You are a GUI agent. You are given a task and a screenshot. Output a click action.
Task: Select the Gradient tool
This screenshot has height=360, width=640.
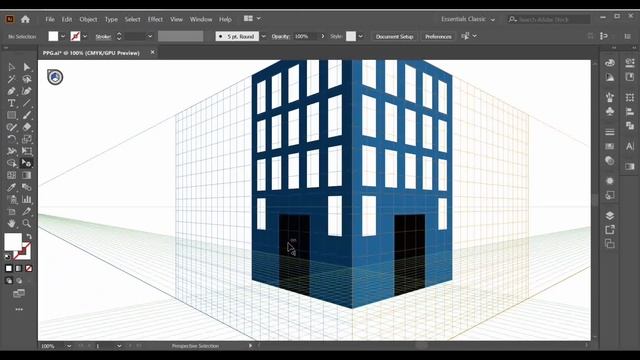pos(27,175)
